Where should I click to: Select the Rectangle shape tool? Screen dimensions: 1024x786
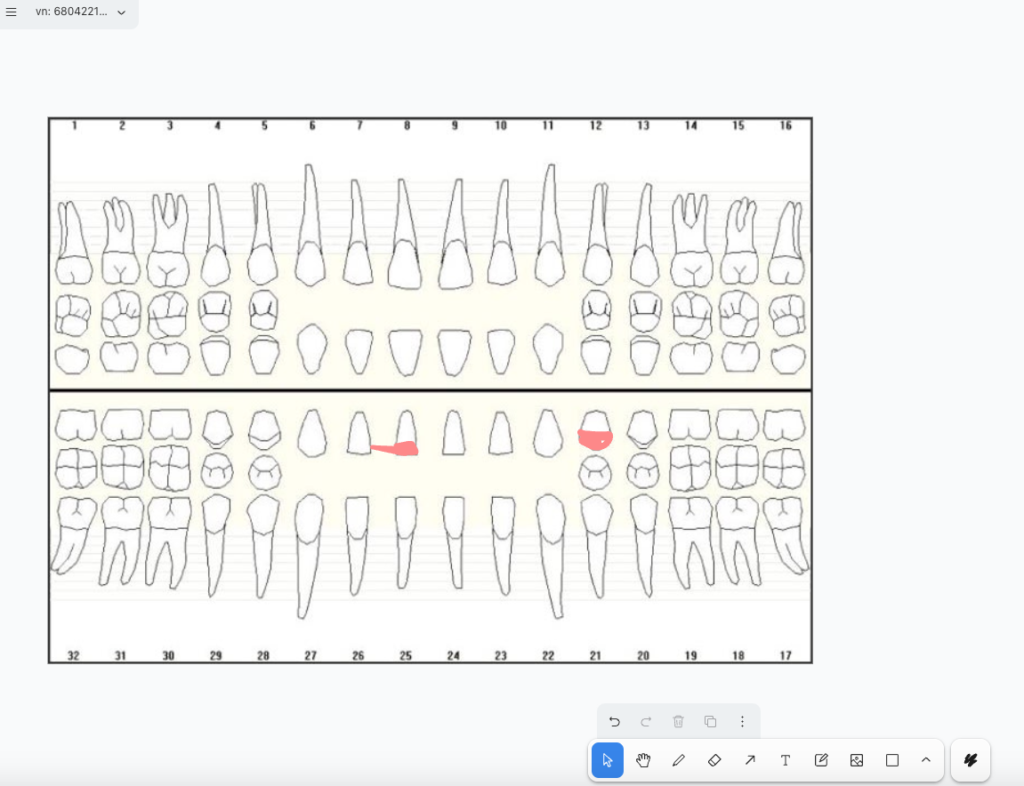tap(892, 760)
